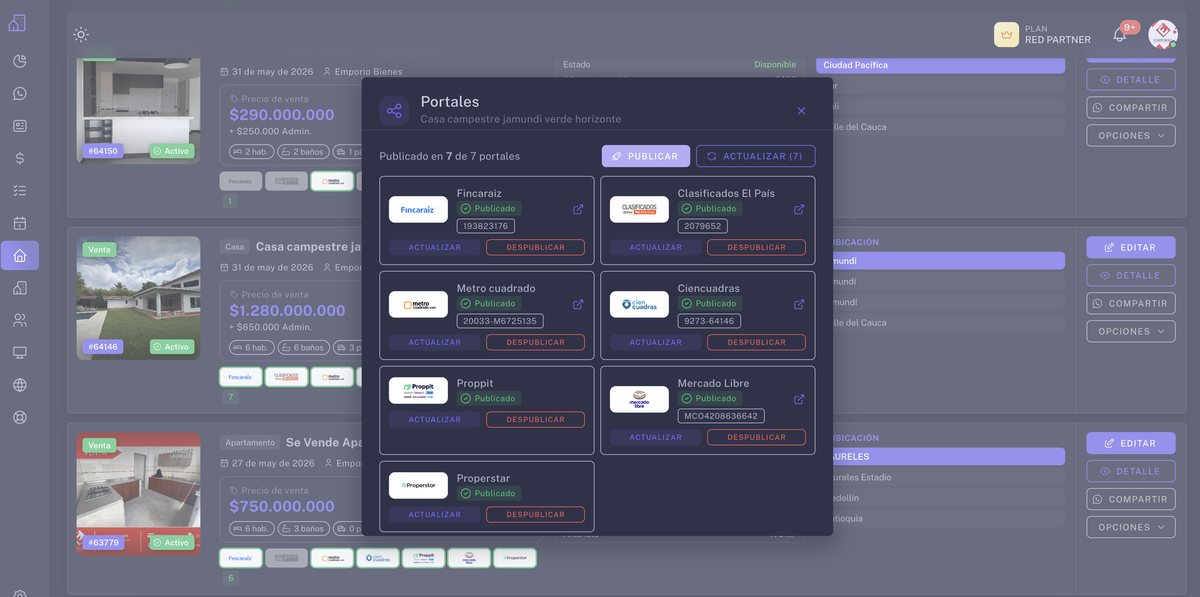
Task: Click Actualizar (7) button
Action: 755,156
